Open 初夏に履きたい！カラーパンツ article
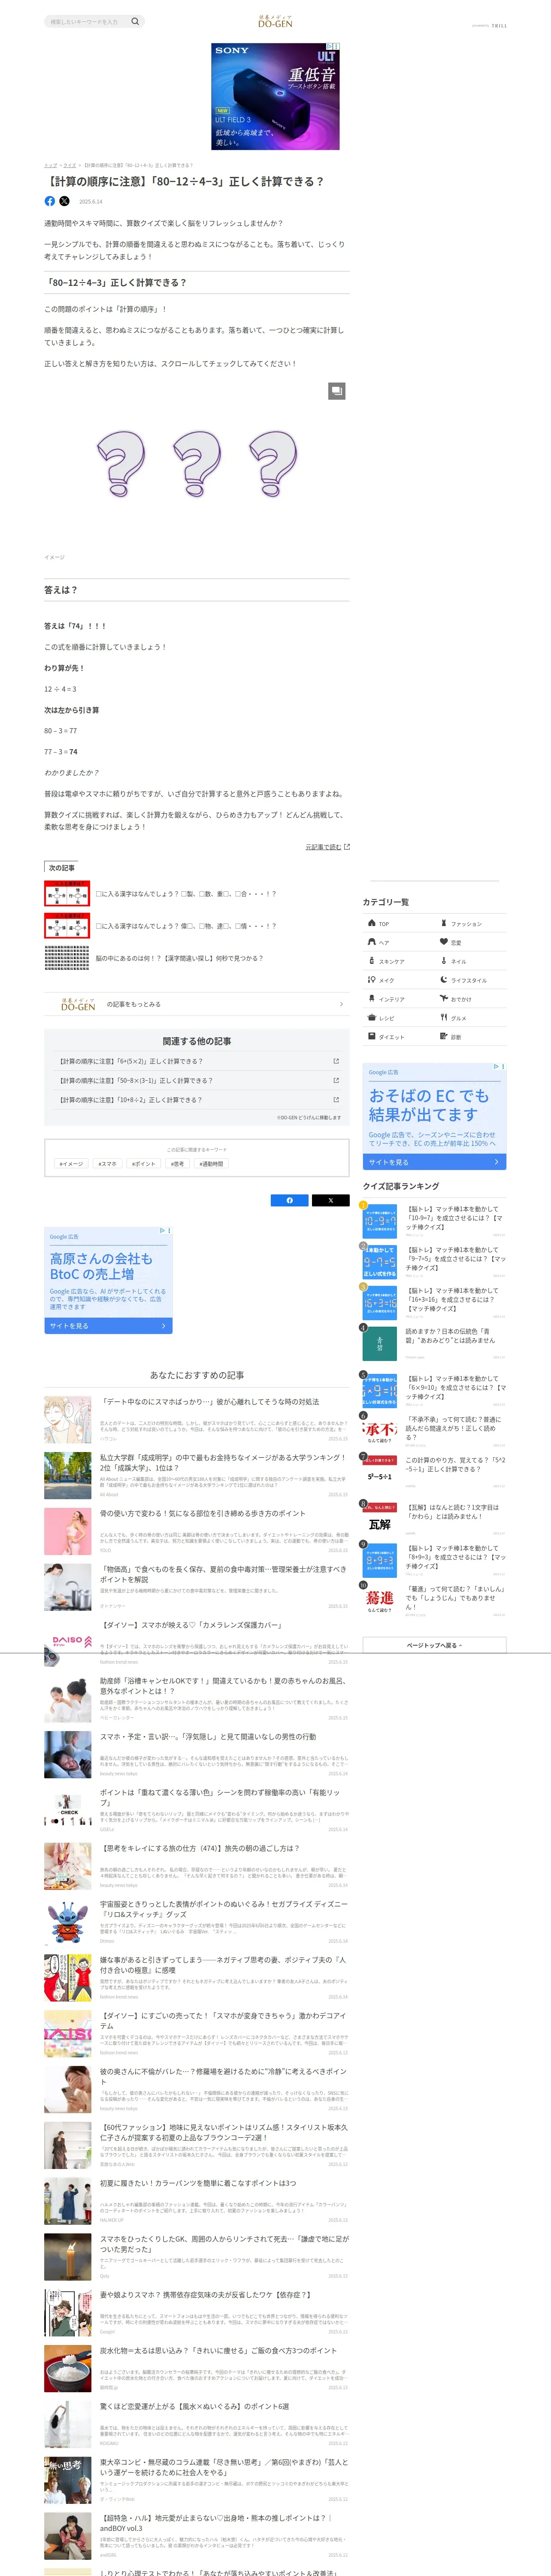The image size is (551, 2576). coord(198,2183)
